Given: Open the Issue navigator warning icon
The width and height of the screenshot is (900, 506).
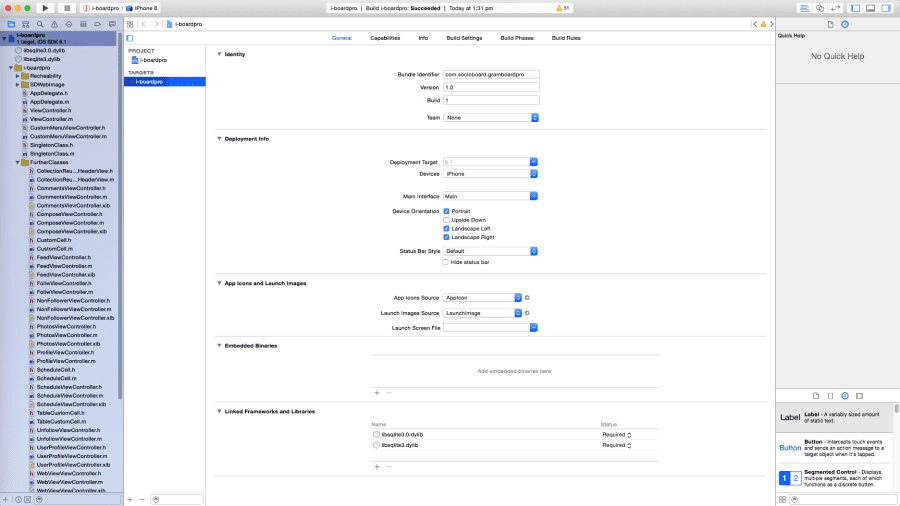Looking at the screenshot, I should coord(54,24).
